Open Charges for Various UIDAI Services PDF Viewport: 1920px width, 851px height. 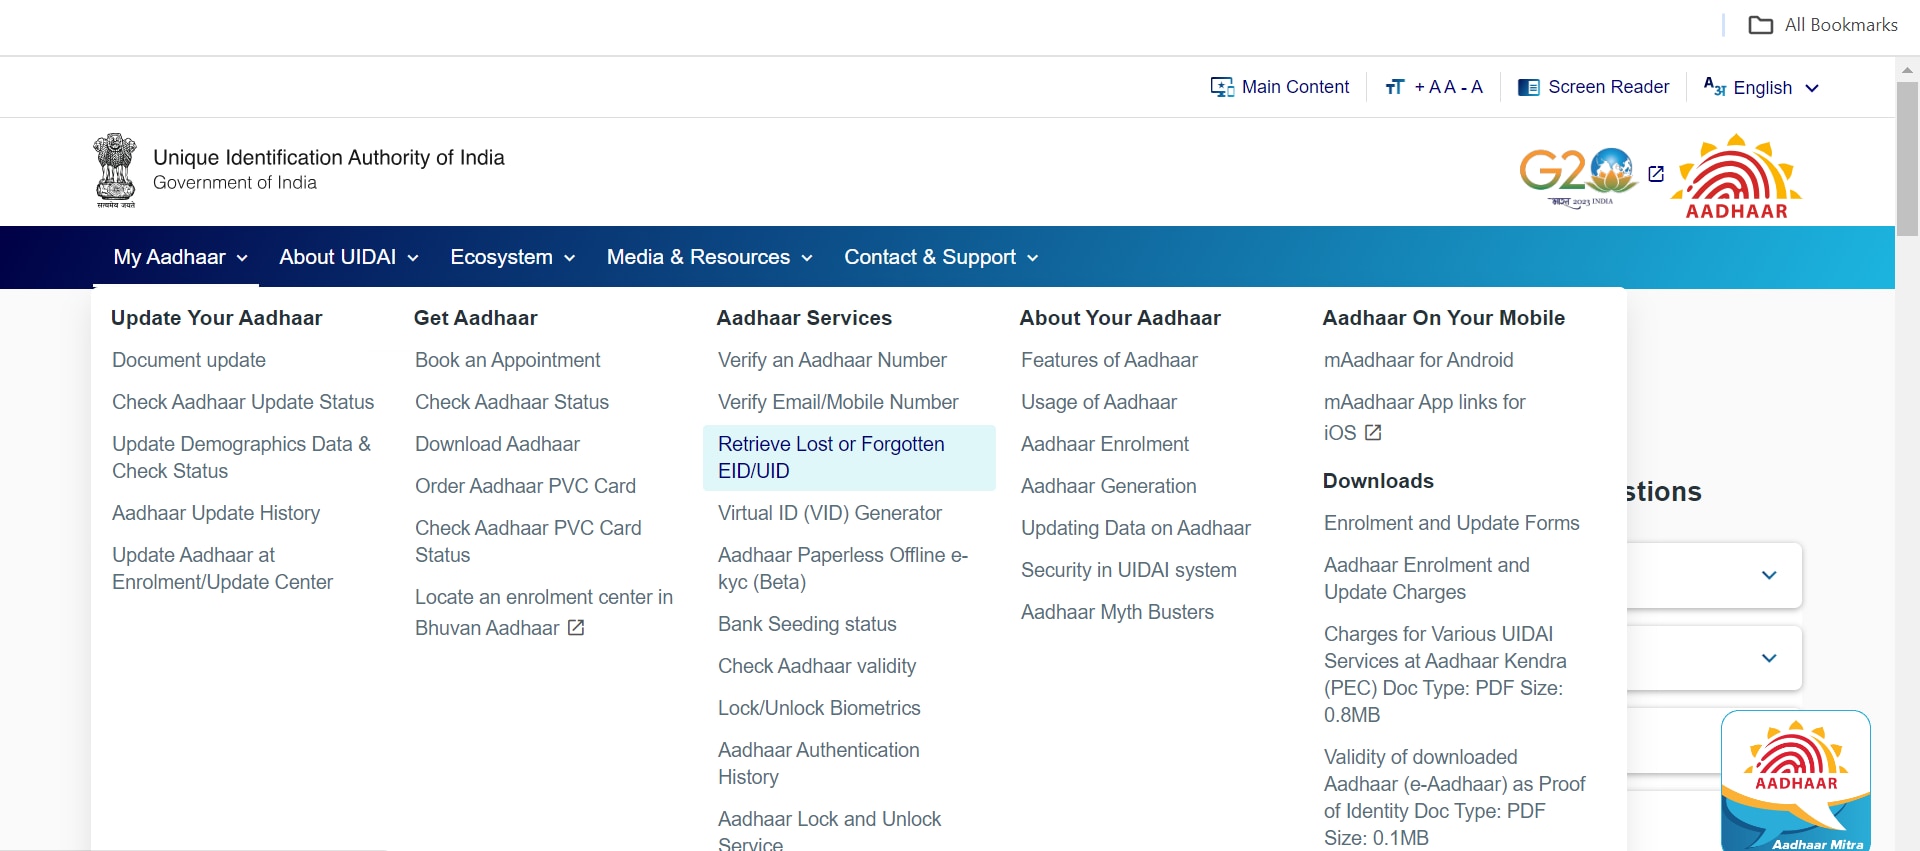(x=1445, y=674)
